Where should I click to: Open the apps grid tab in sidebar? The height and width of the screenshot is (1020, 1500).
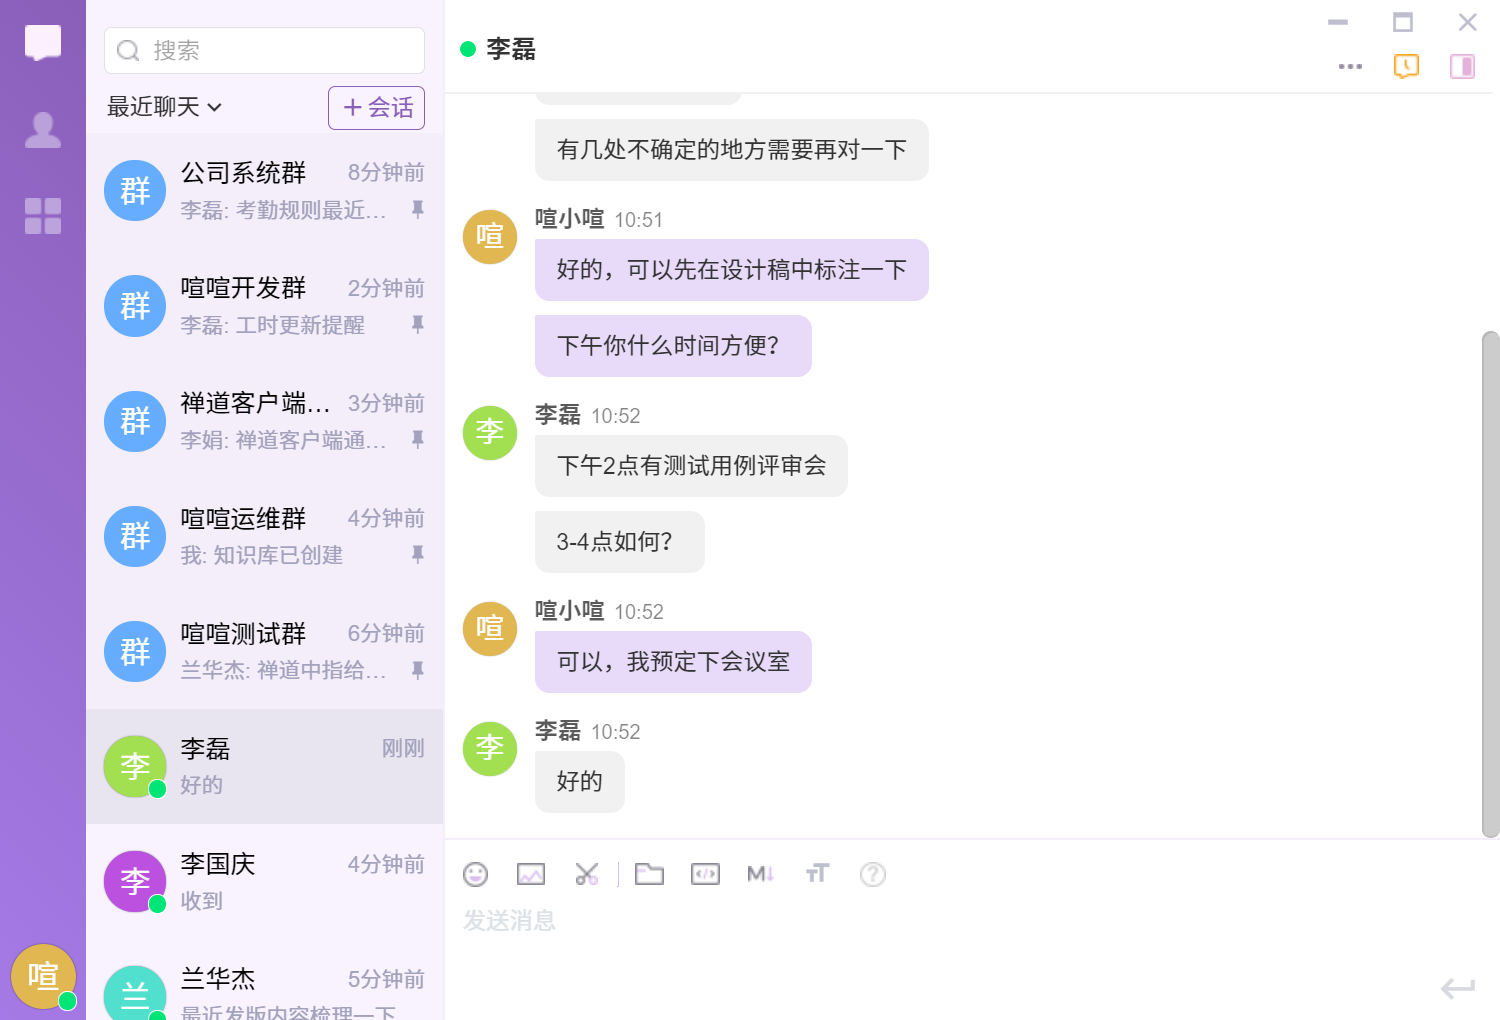point(43,216)
